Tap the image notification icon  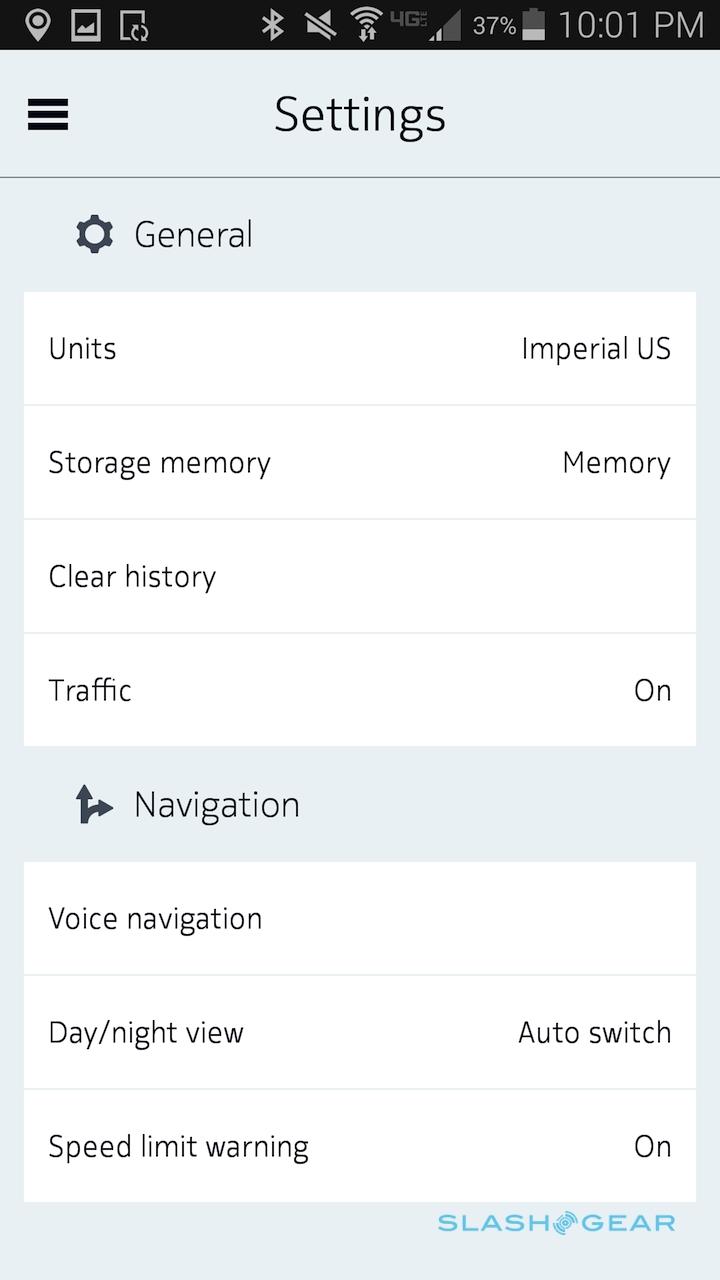pyautogui.click(x=86, y=25)
